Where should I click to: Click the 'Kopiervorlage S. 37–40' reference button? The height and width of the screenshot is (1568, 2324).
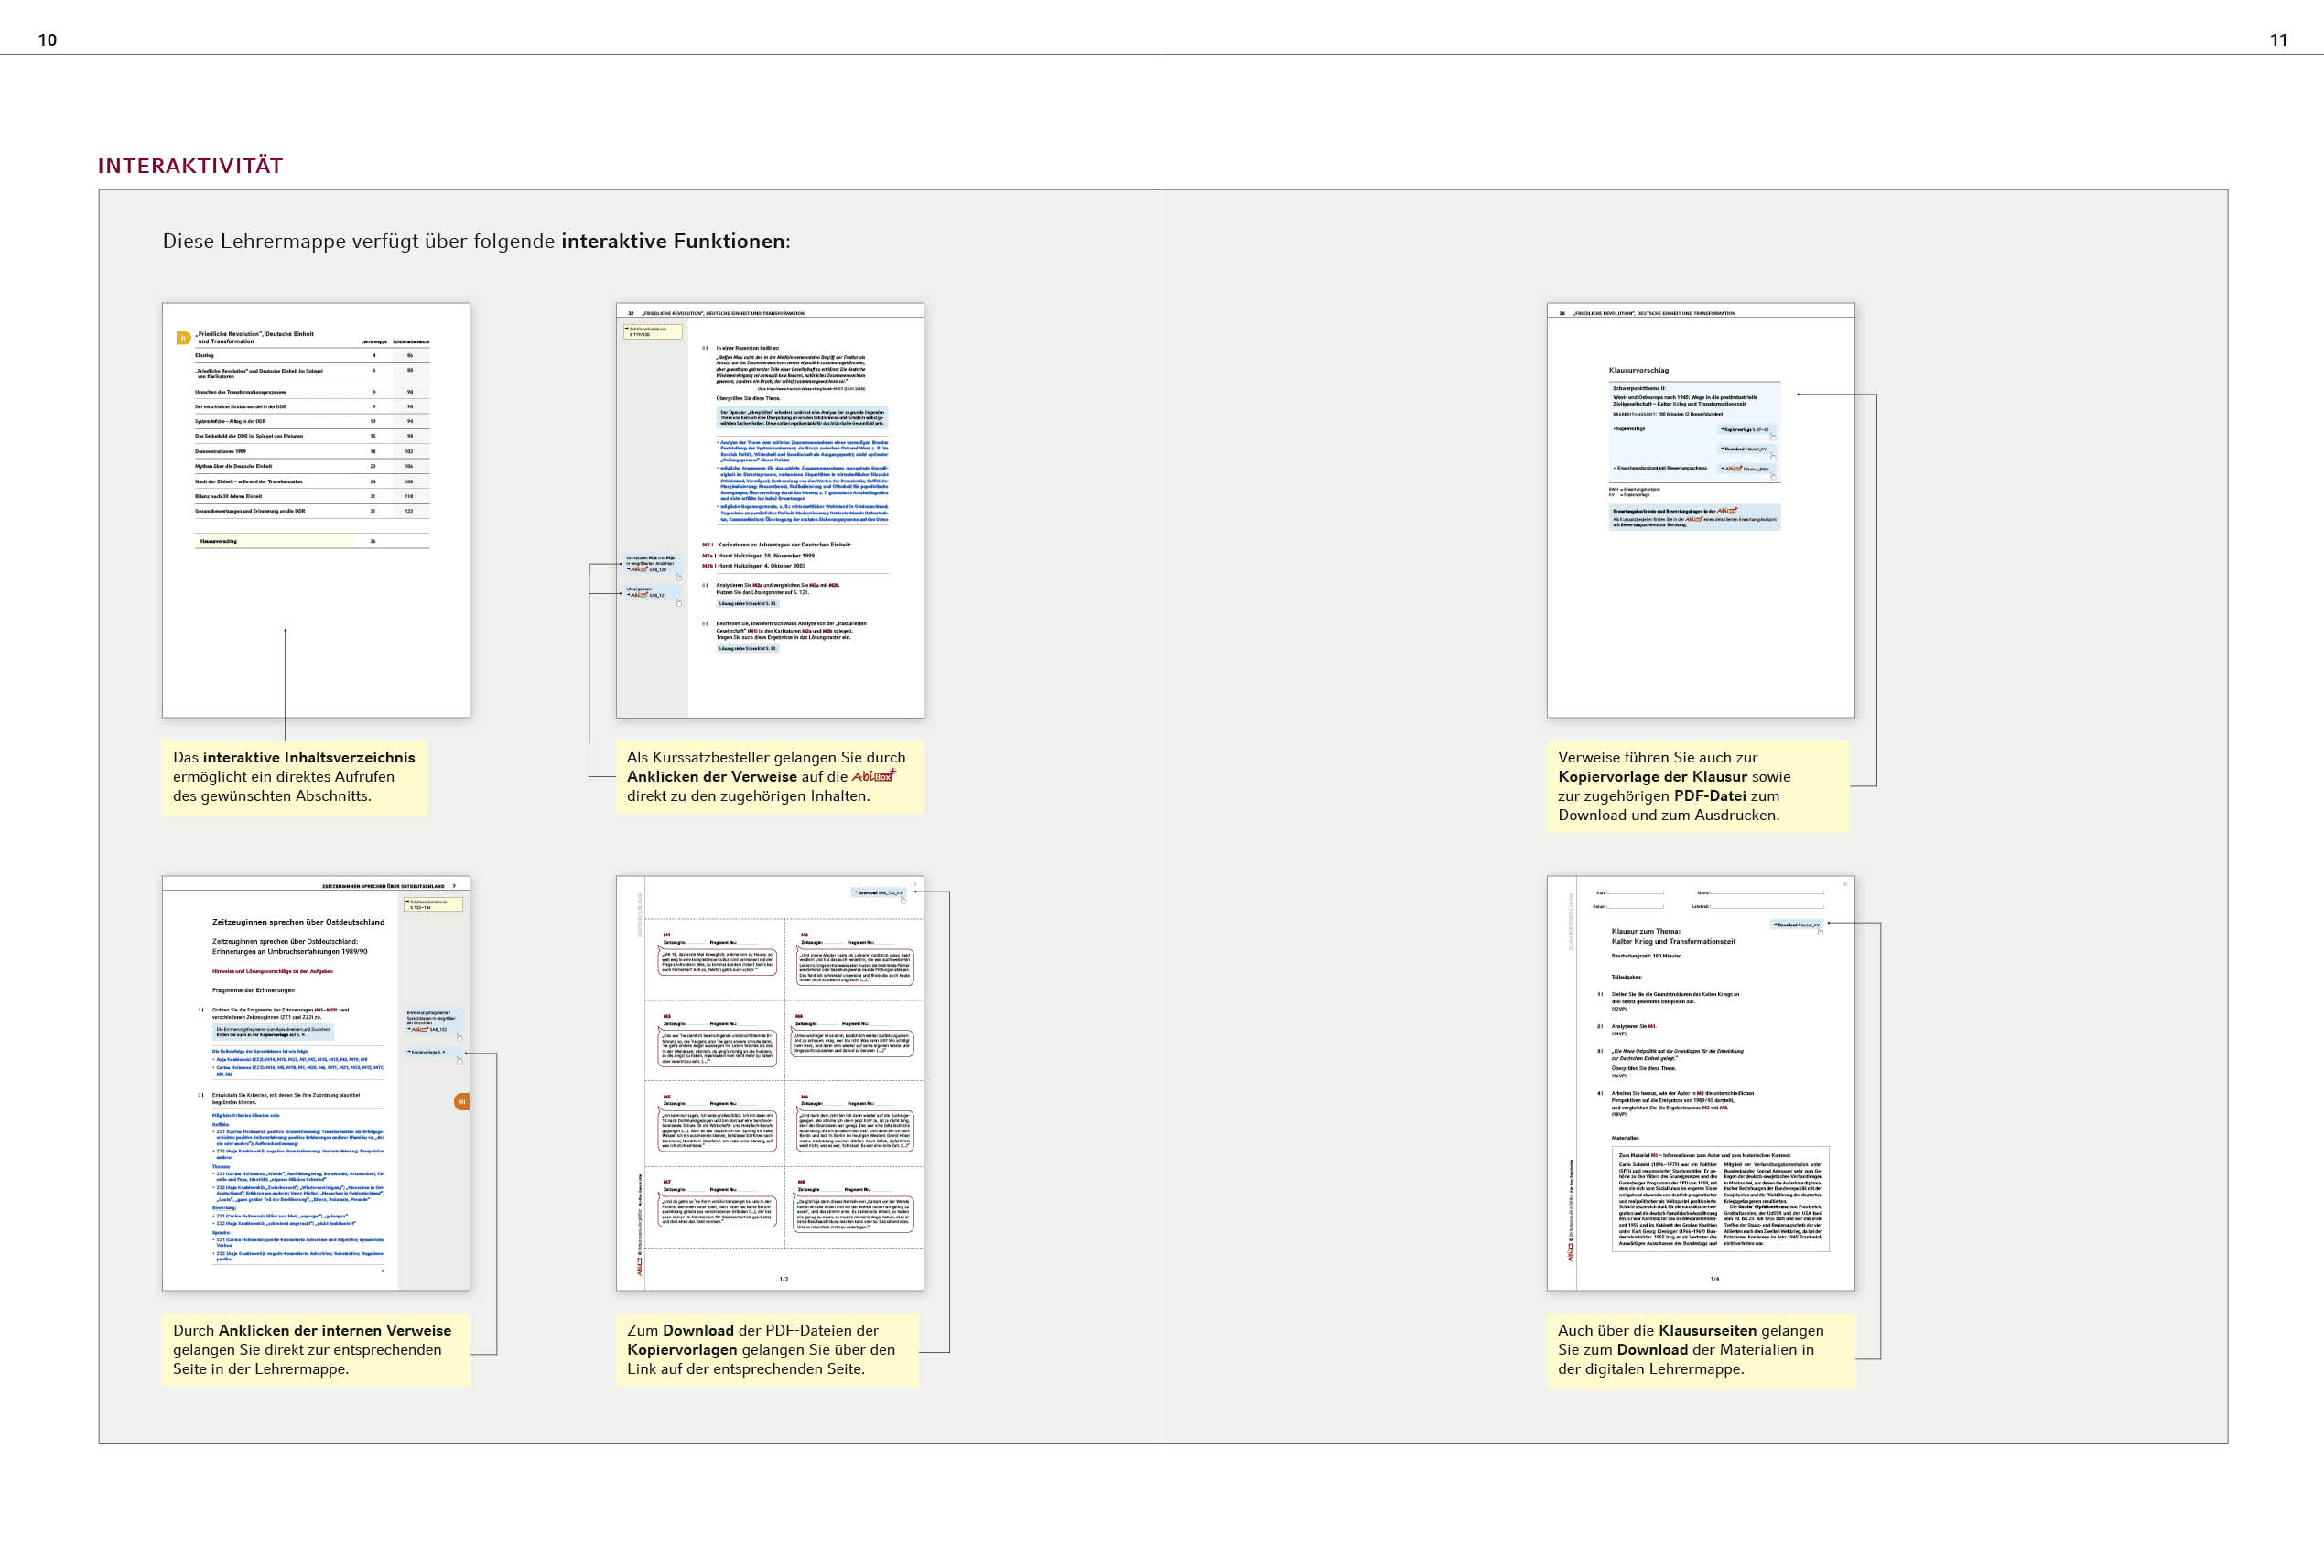tap(1744, 429)
